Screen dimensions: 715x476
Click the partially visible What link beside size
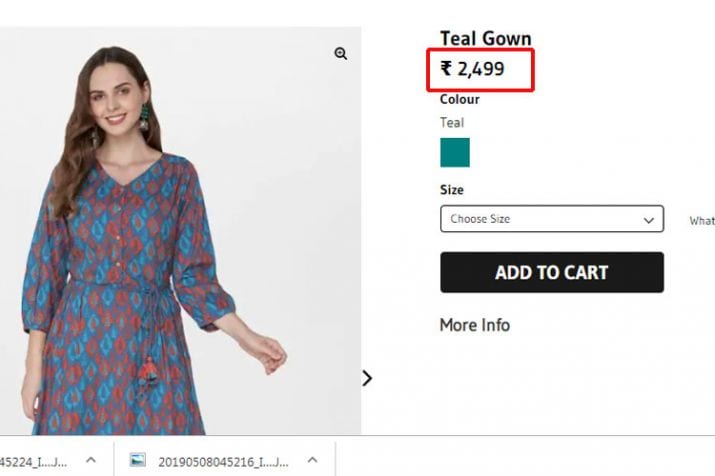tap(701, 221)
